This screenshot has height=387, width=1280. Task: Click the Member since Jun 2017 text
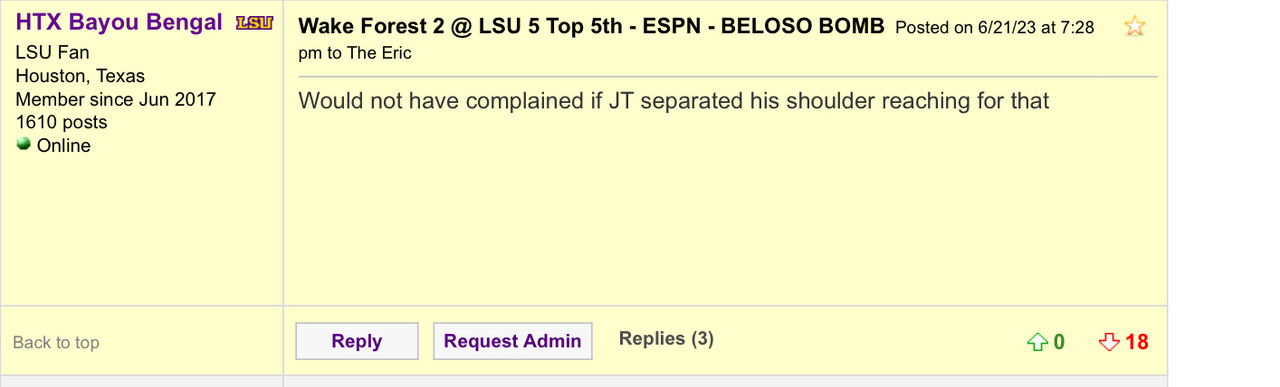115,99
